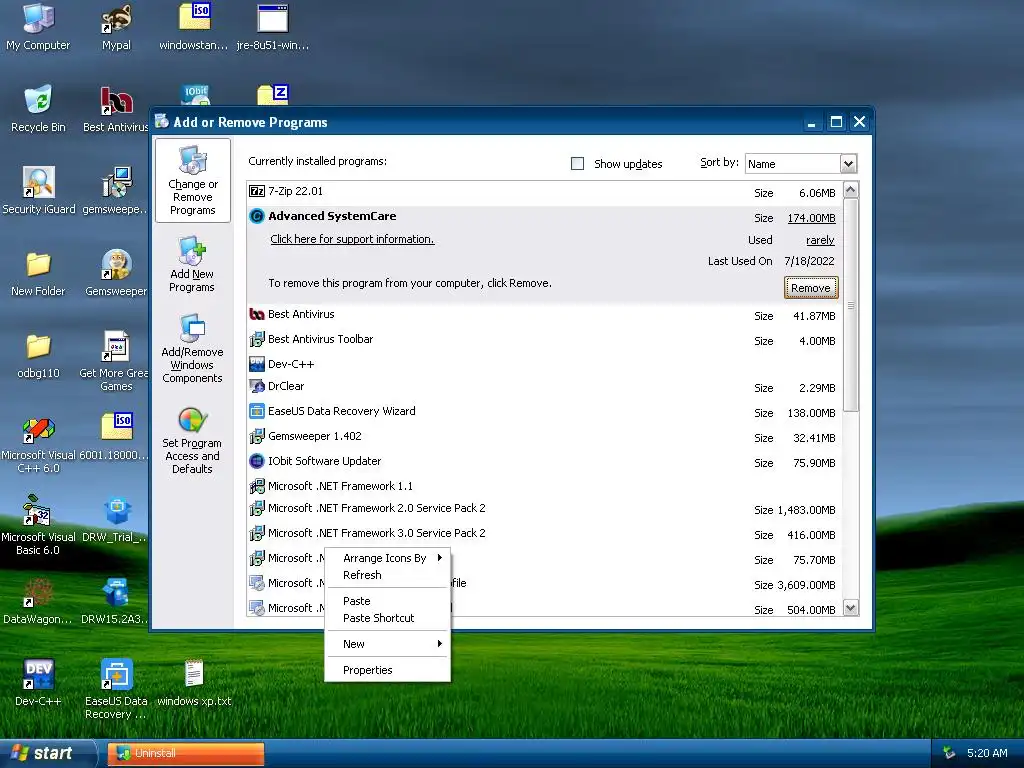Click Advanced SystemCare program title
The image size is (1024, 768).
pos(332,216)
